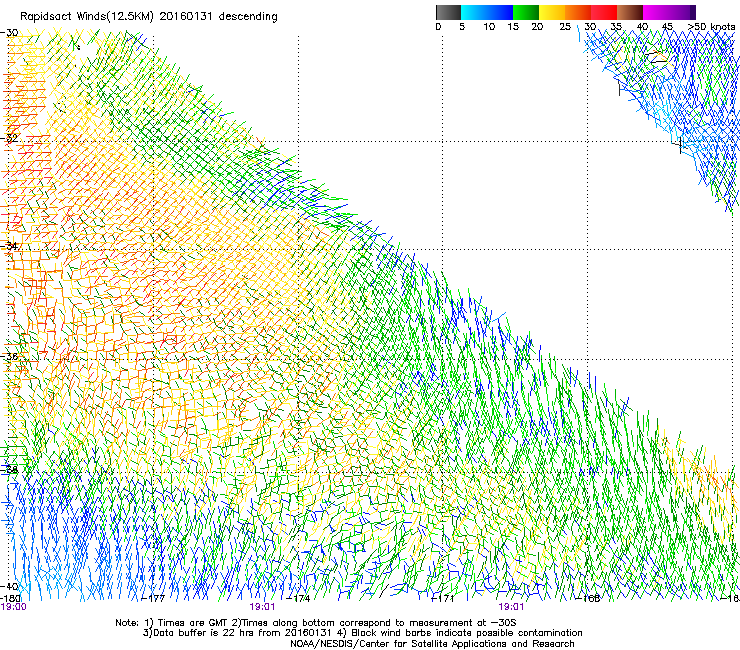The width and height of the screenshot is (740, 650).
Task: Click the gray 0-5 knots legend segment
Action: point(448,12)
